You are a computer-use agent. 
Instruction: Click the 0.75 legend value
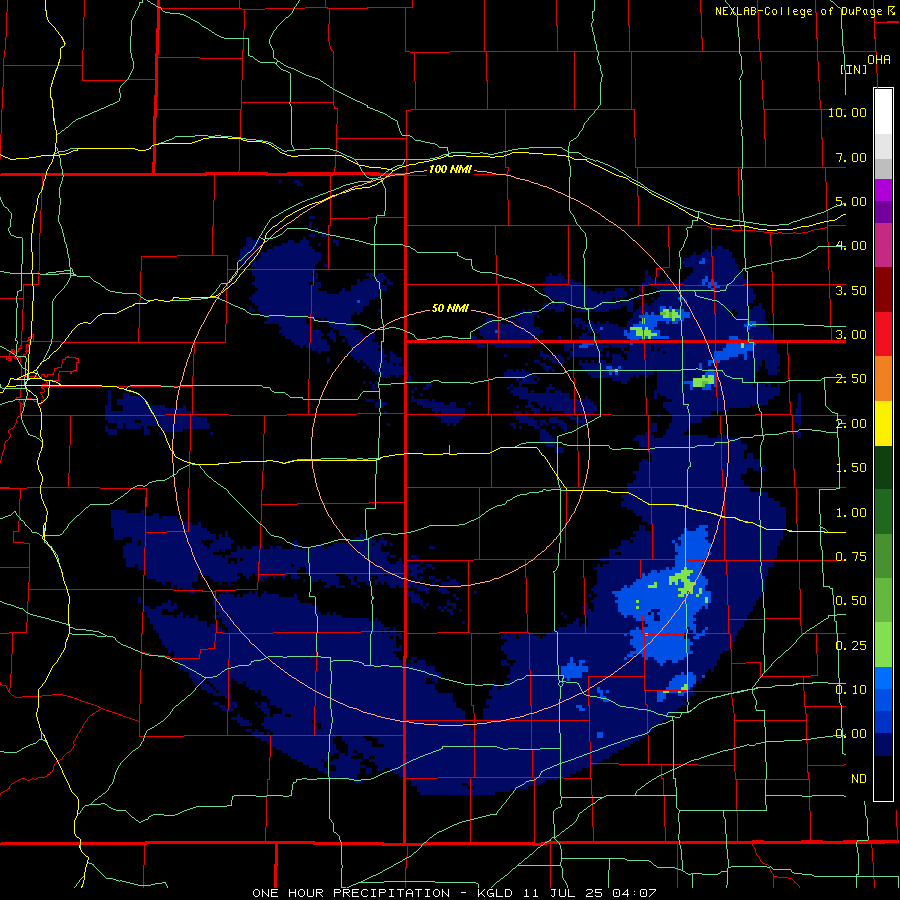(851, 557)
